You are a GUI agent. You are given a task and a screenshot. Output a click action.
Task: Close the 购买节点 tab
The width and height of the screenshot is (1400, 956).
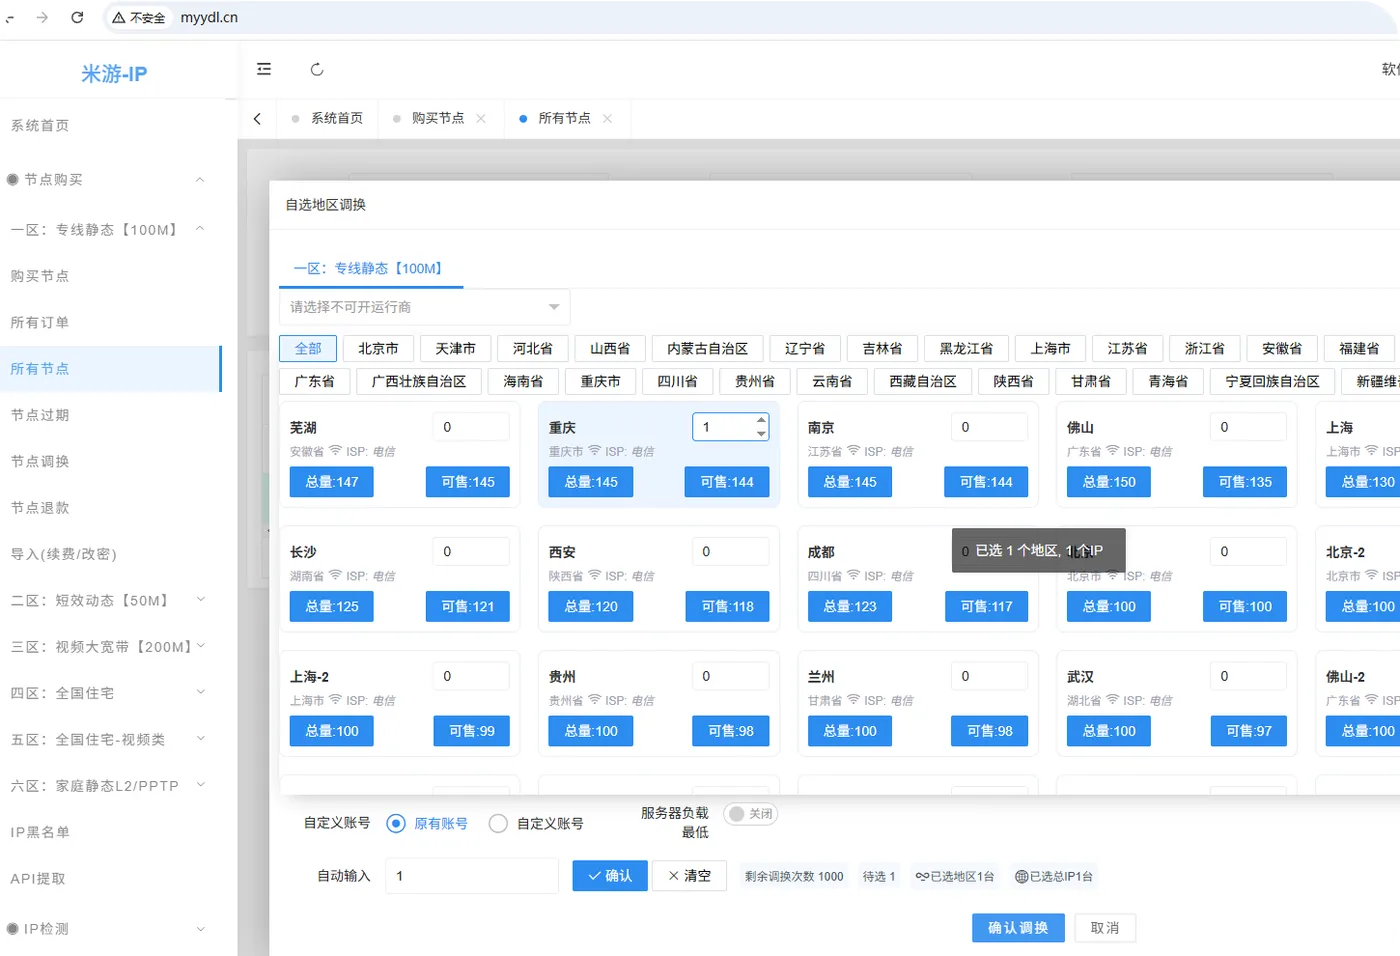[481, 118]
